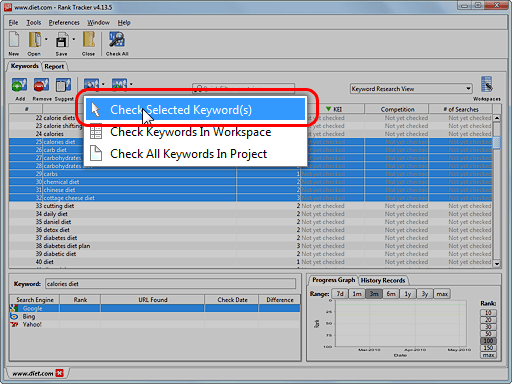Screen dimensions: 512x384
Task: Switch to the Keywords tab
Action: (24, 66)
